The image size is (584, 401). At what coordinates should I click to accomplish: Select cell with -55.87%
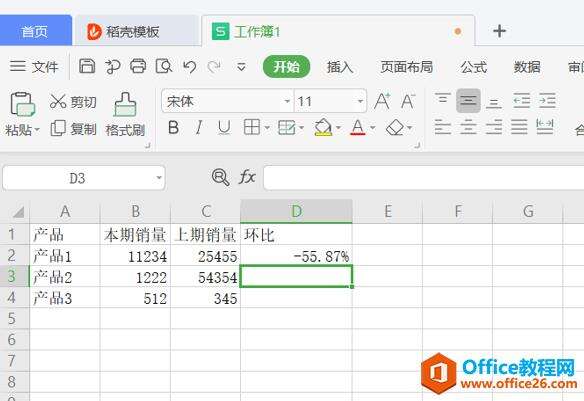[x=296, y=256]
